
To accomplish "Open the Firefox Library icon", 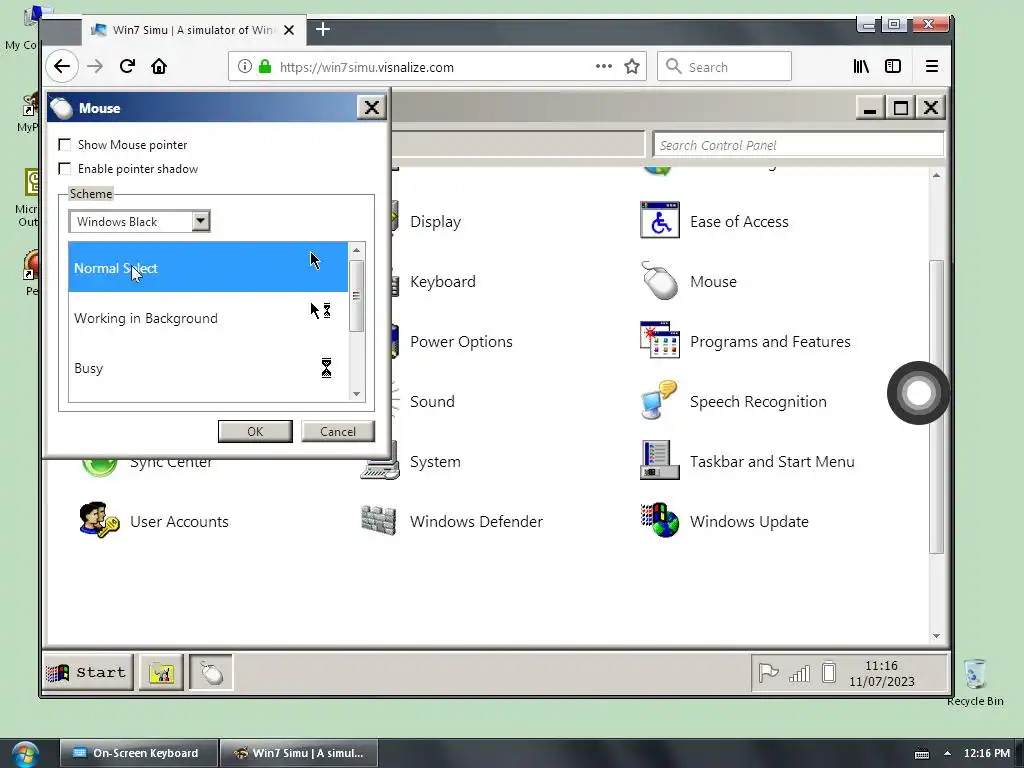I will click(x=861, y=66).
